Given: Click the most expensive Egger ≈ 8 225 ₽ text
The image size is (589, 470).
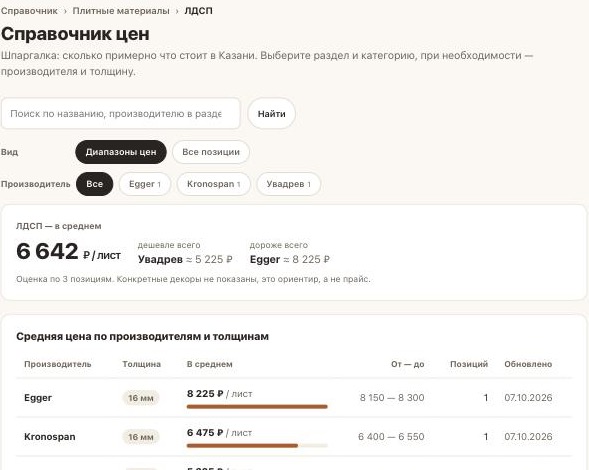Looking at the screenshot, I should pyautogui.click(x=290, y=260).
